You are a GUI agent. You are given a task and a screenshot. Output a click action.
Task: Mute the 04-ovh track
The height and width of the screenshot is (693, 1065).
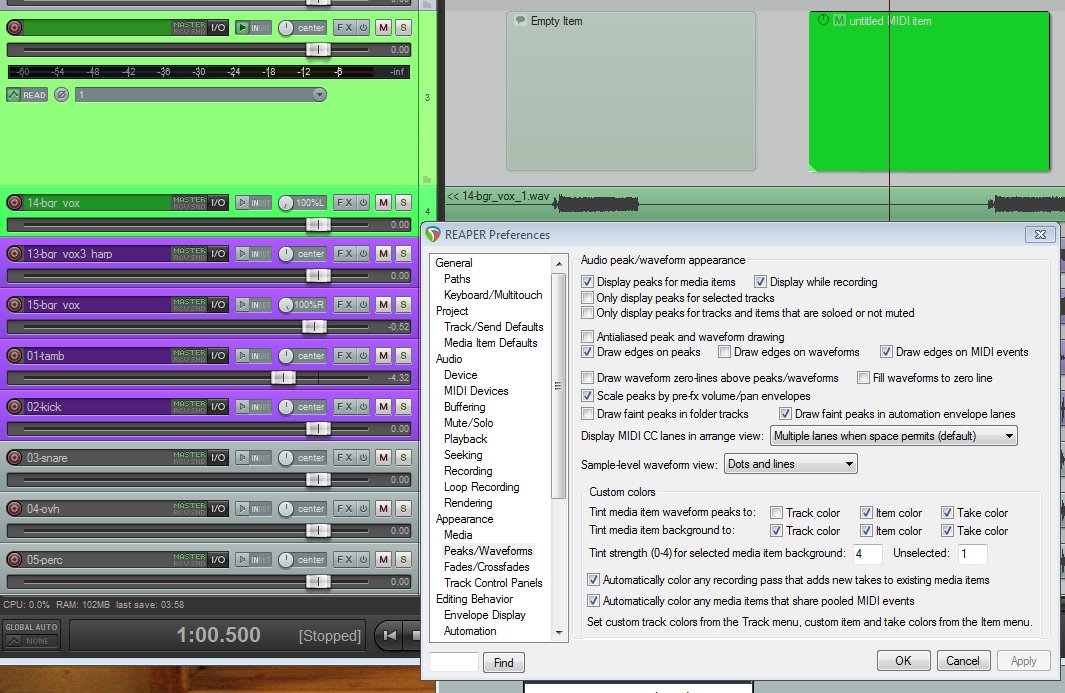[x=384, y=508]
